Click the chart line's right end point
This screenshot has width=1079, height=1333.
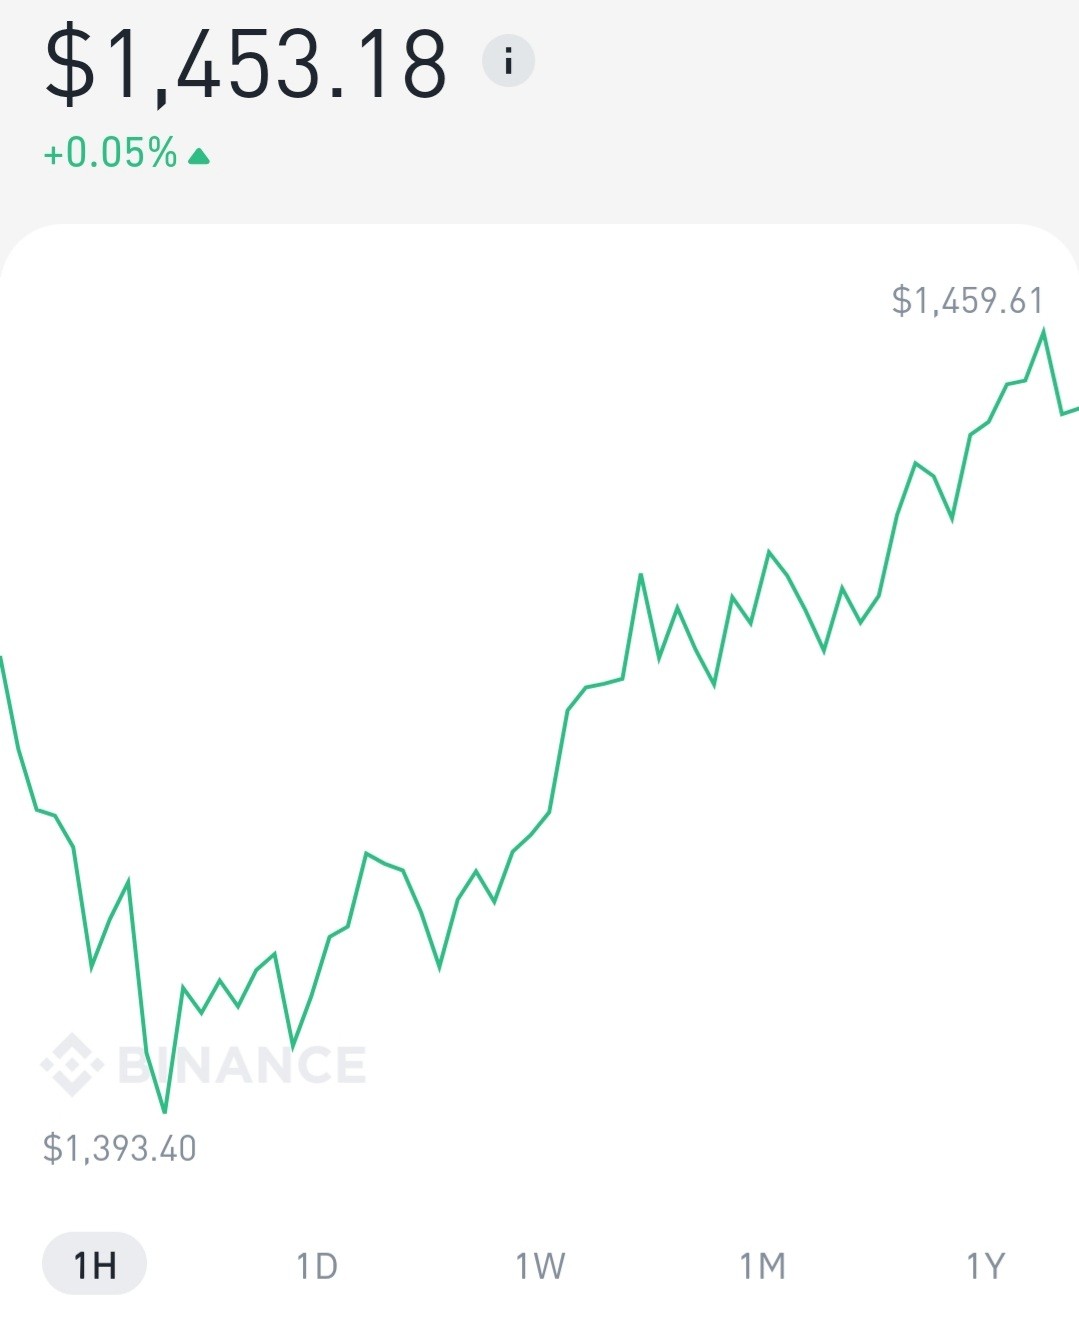pos(1076,408)
